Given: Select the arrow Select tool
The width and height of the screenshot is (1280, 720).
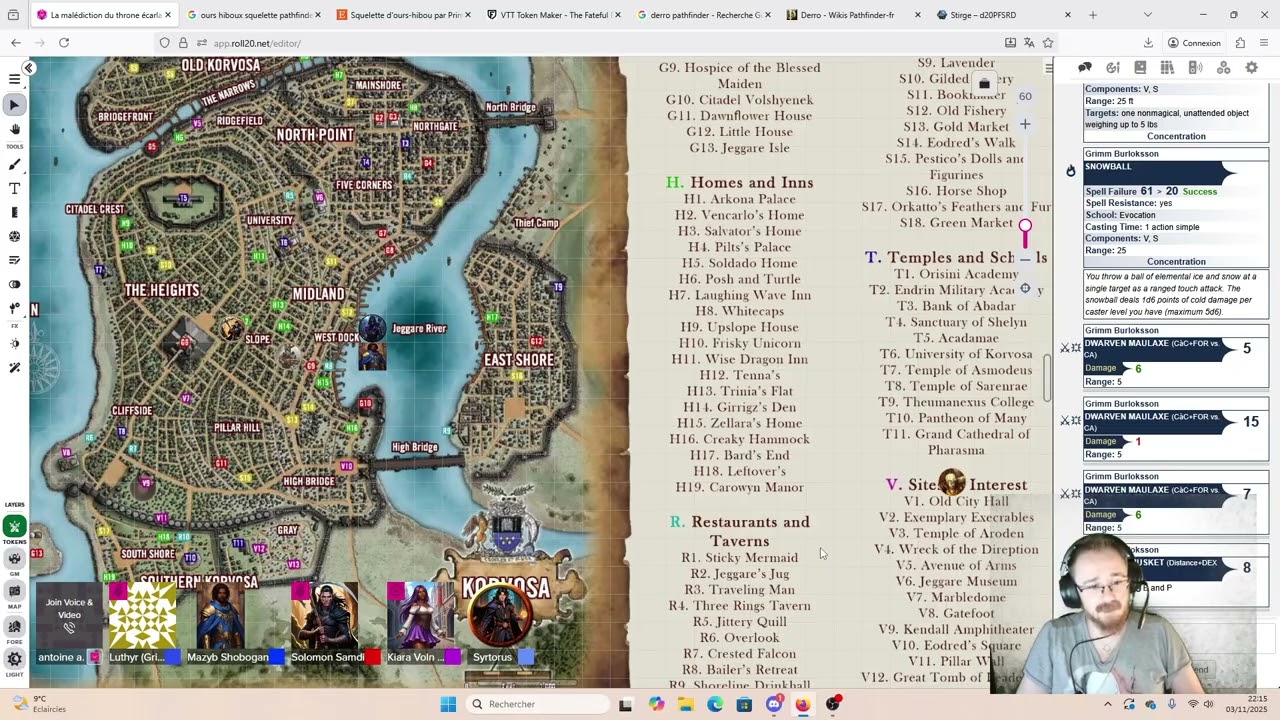Looking at the screenshot, I should [x=14, y=105].
